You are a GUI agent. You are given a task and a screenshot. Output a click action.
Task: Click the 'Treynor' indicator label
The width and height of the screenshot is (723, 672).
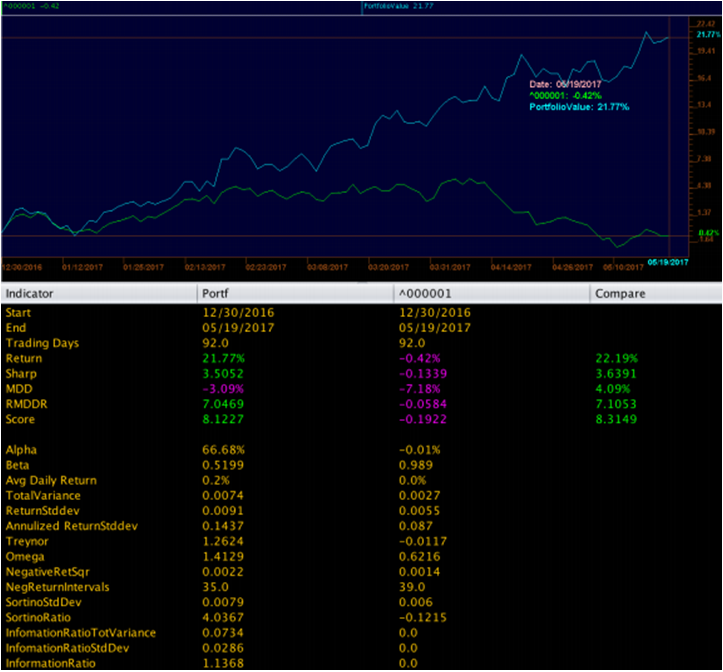[x=27, y=541]
